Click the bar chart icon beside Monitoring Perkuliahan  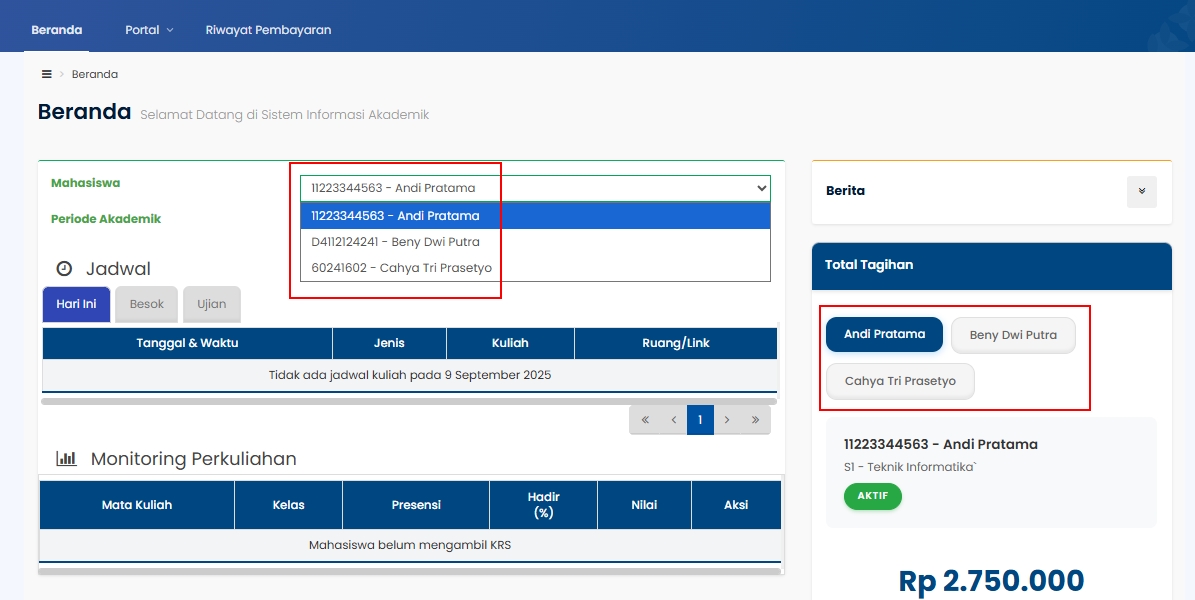(x=66, y=459)
